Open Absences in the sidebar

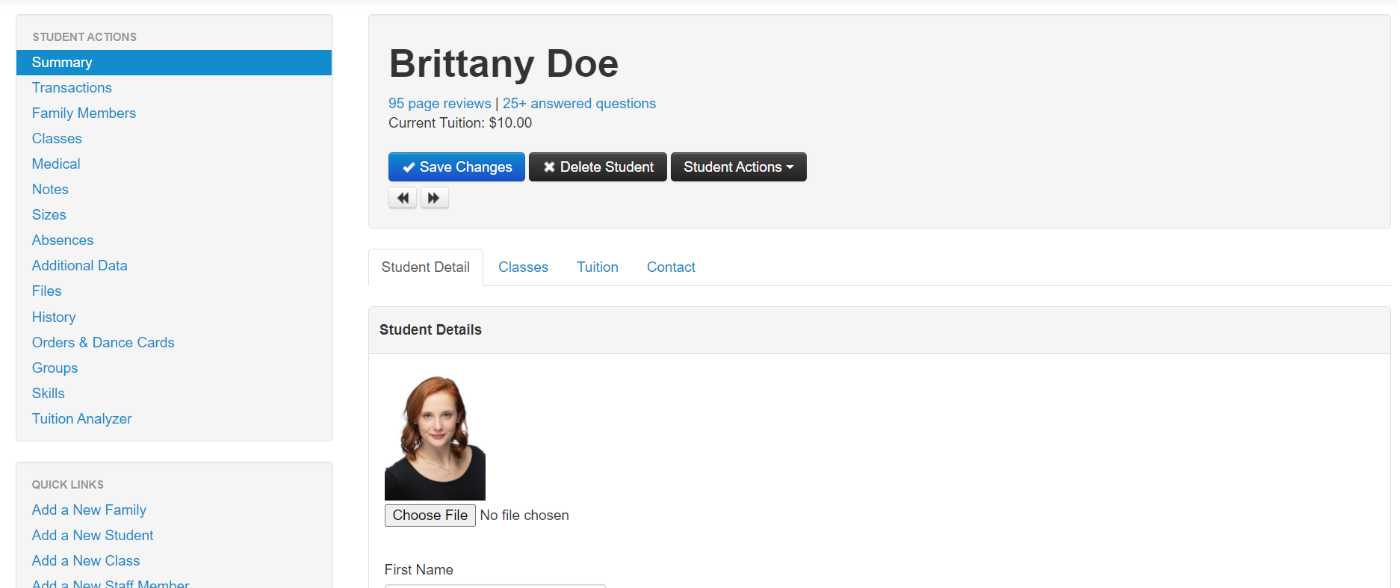point(63,240)
